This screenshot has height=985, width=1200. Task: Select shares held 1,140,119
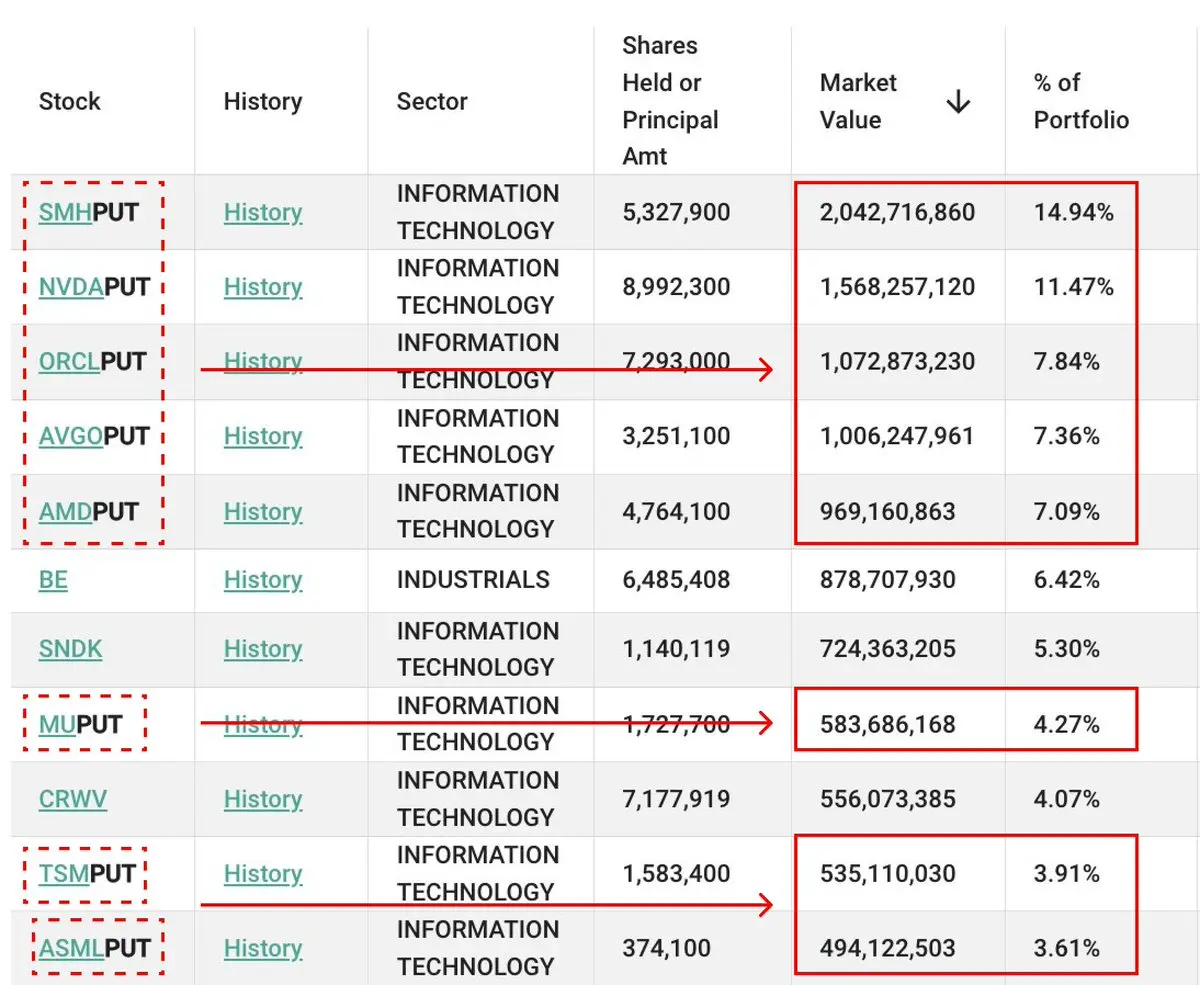676,649
